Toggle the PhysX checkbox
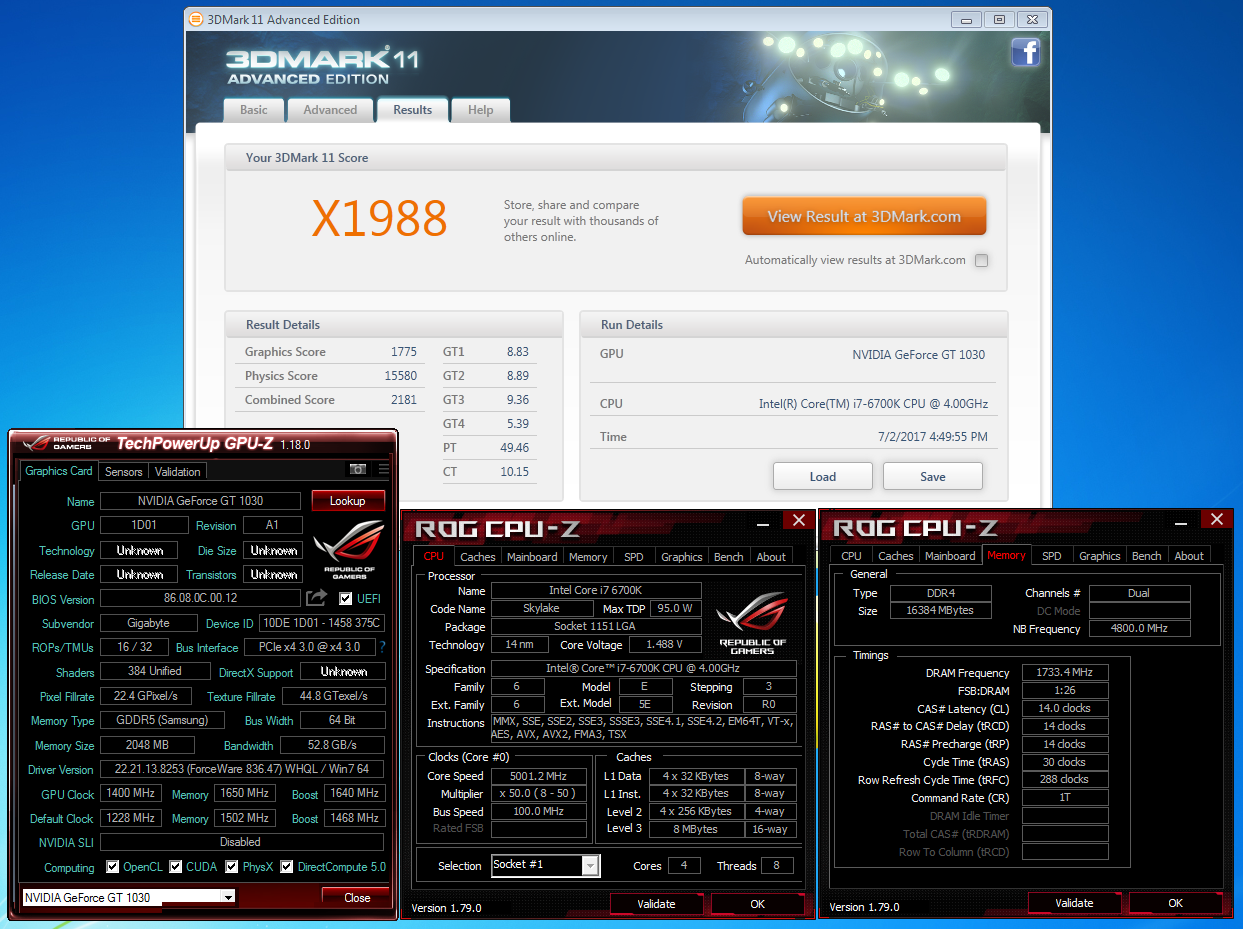This screenshot has width=1243, height=929. click(x=232, y=867)
